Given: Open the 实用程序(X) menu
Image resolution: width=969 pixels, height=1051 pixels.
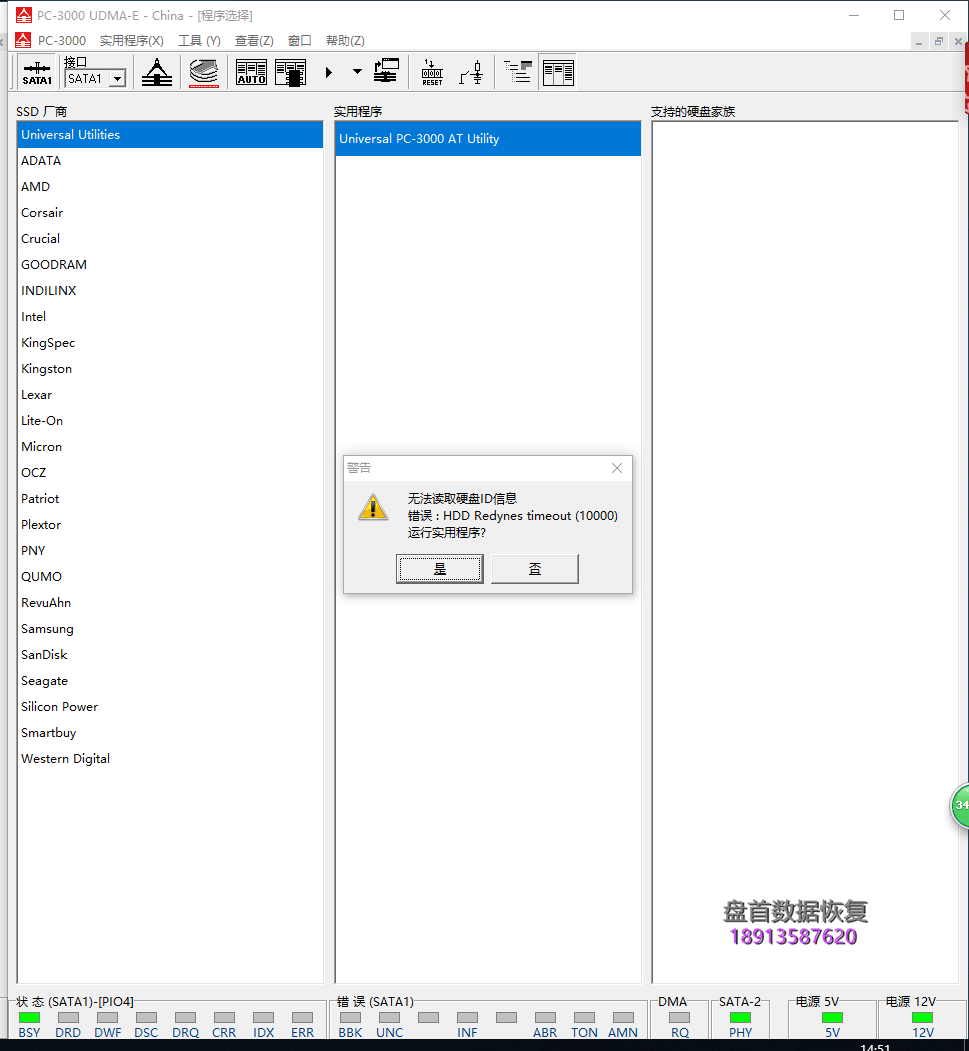Looking at the screenshot, I should click(131, 41).
